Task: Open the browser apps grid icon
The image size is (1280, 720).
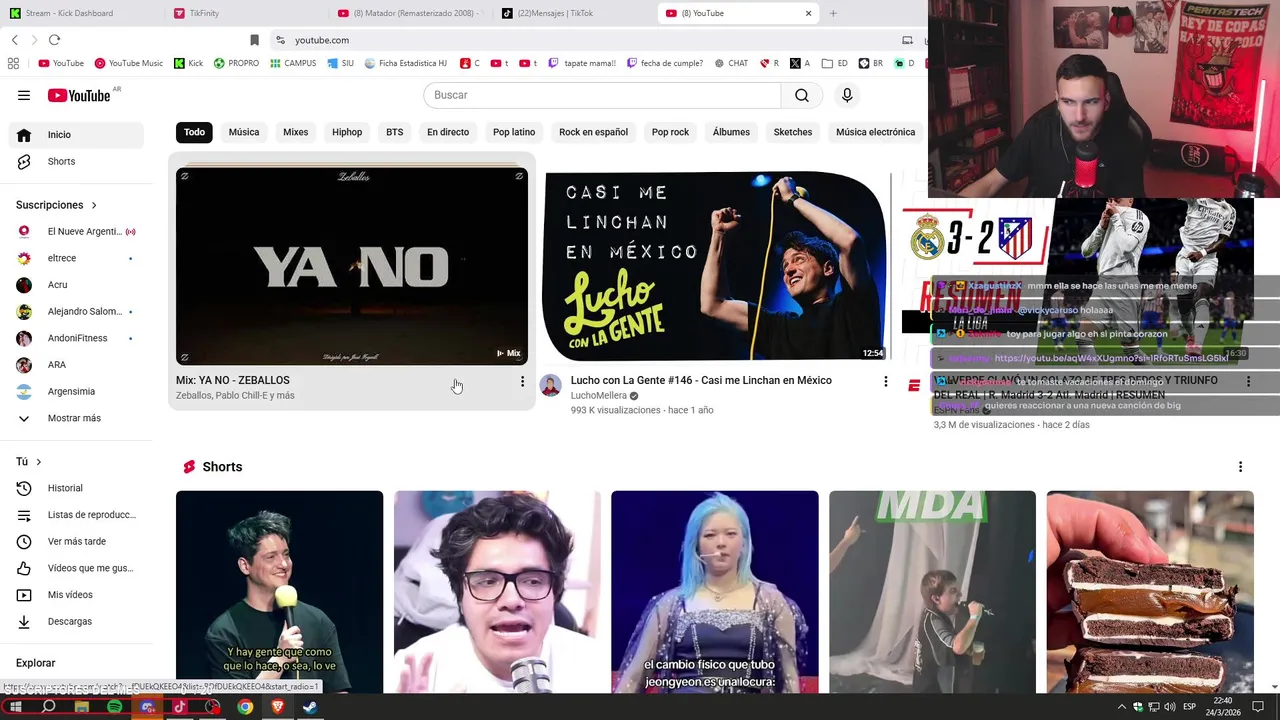Action: click(x=13, y=63)
